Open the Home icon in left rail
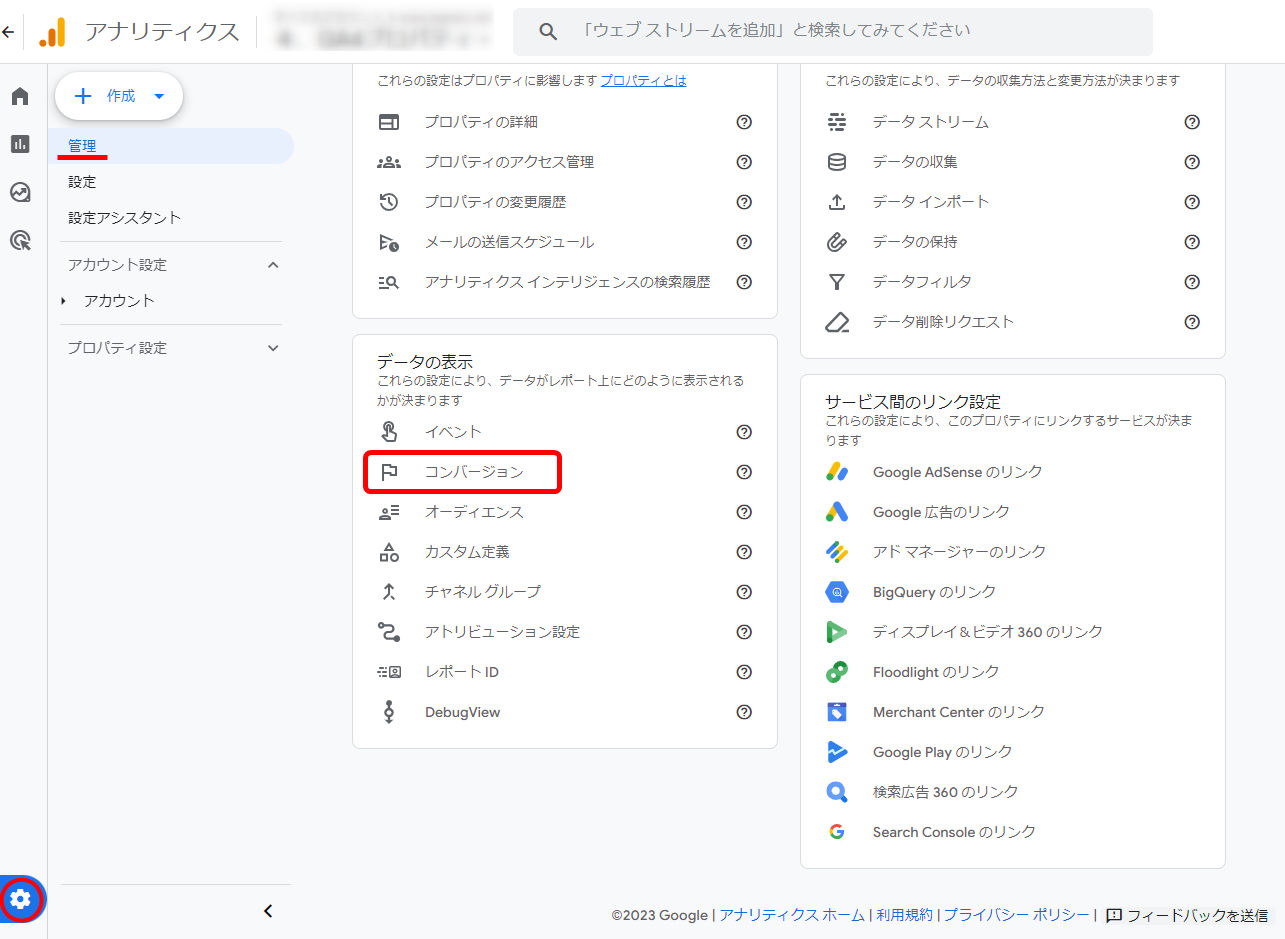This screenshot has height=939, width=1285. tap(20, 96)
